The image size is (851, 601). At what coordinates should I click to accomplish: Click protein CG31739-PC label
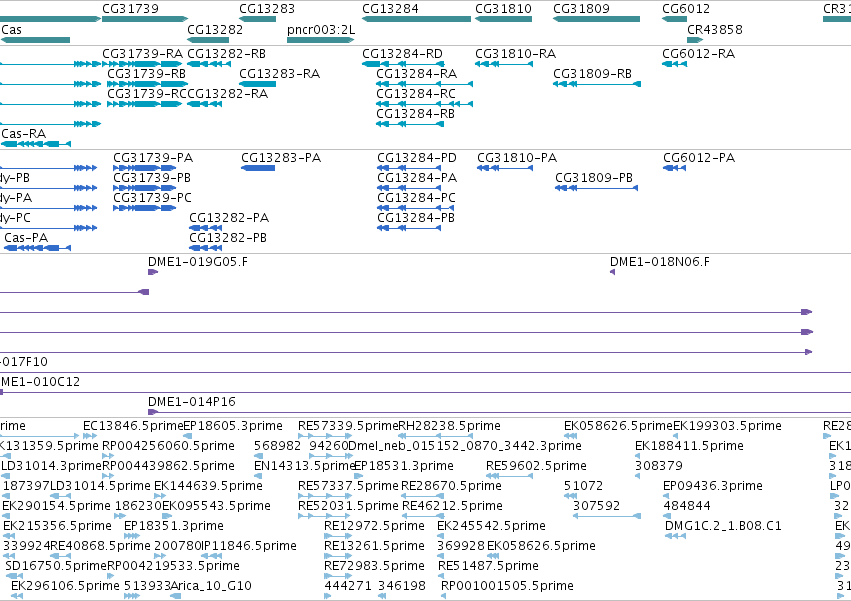coord(152,198)
